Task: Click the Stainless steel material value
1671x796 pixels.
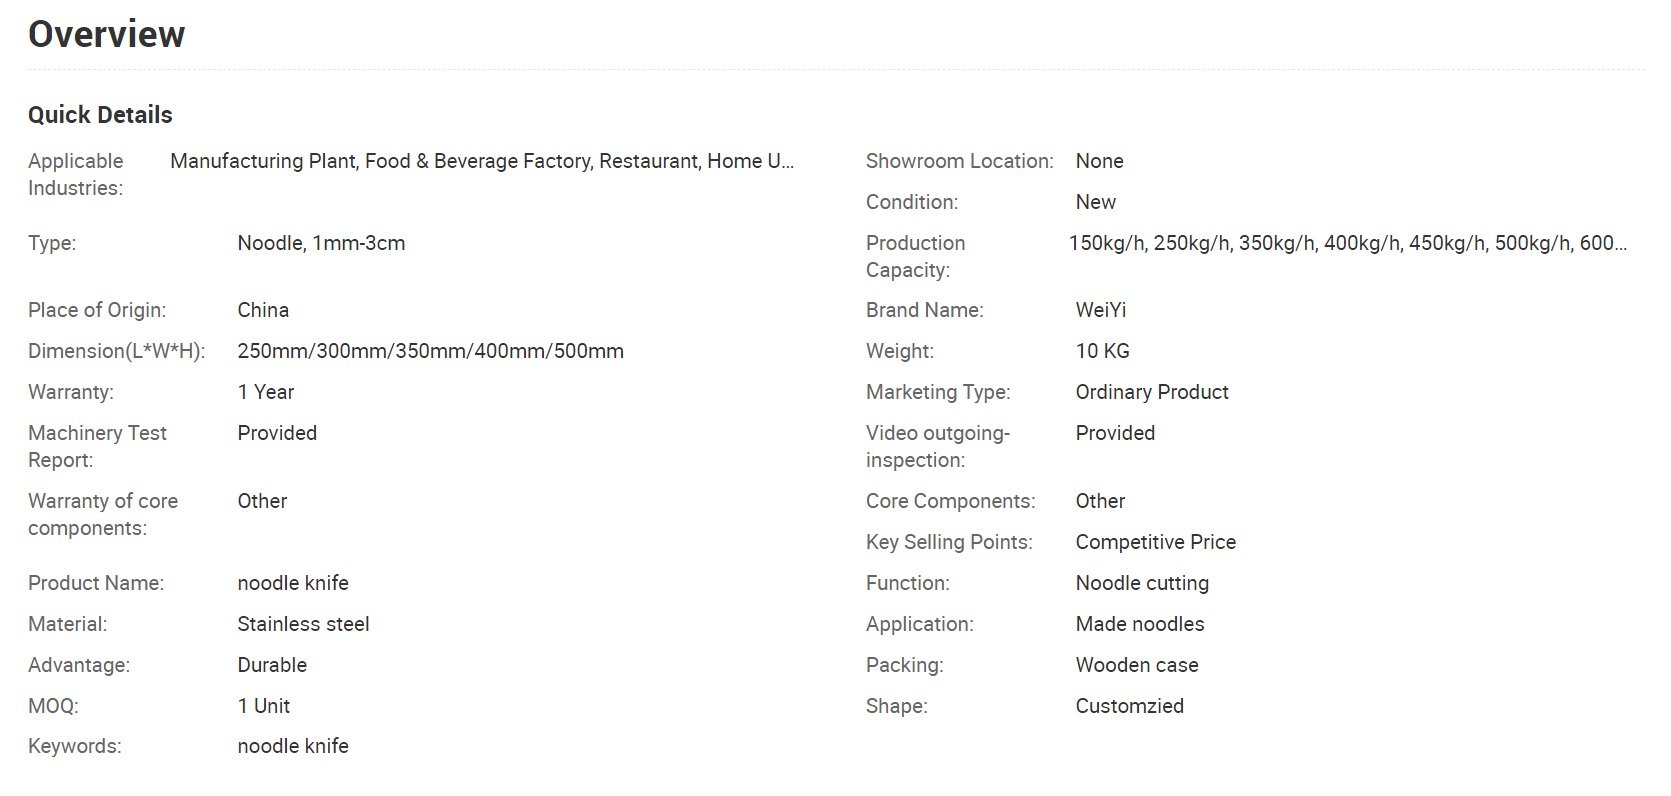Action: (x=303, y=624)
